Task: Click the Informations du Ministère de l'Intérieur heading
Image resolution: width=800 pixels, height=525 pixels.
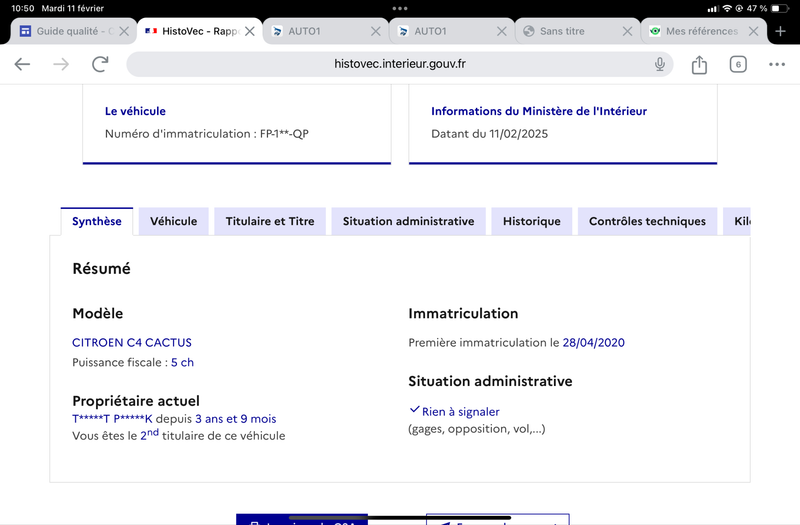Action: point(539,111)
